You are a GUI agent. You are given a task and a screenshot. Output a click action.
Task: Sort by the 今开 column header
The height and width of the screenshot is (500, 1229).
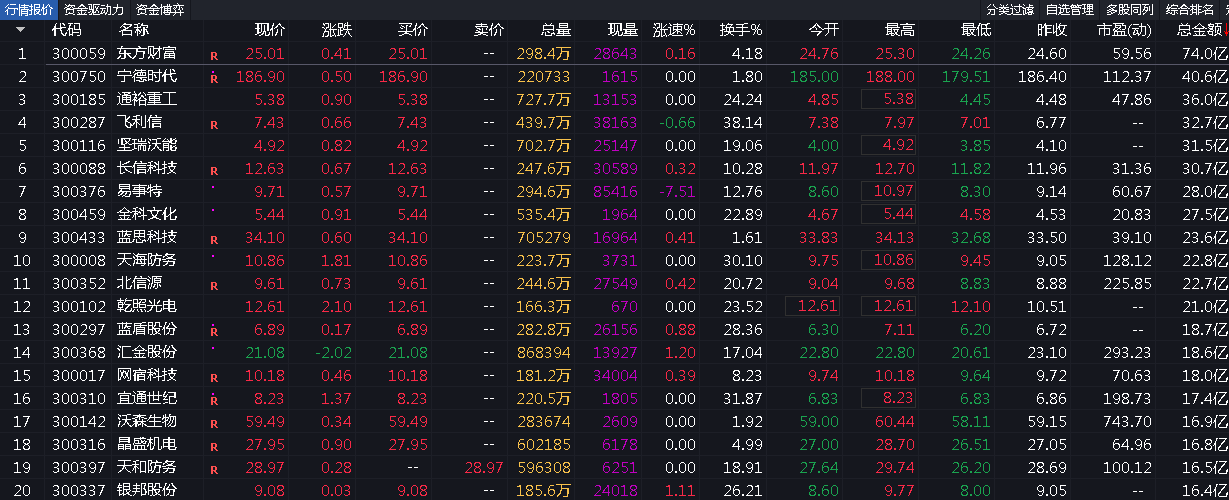point(824,30)
